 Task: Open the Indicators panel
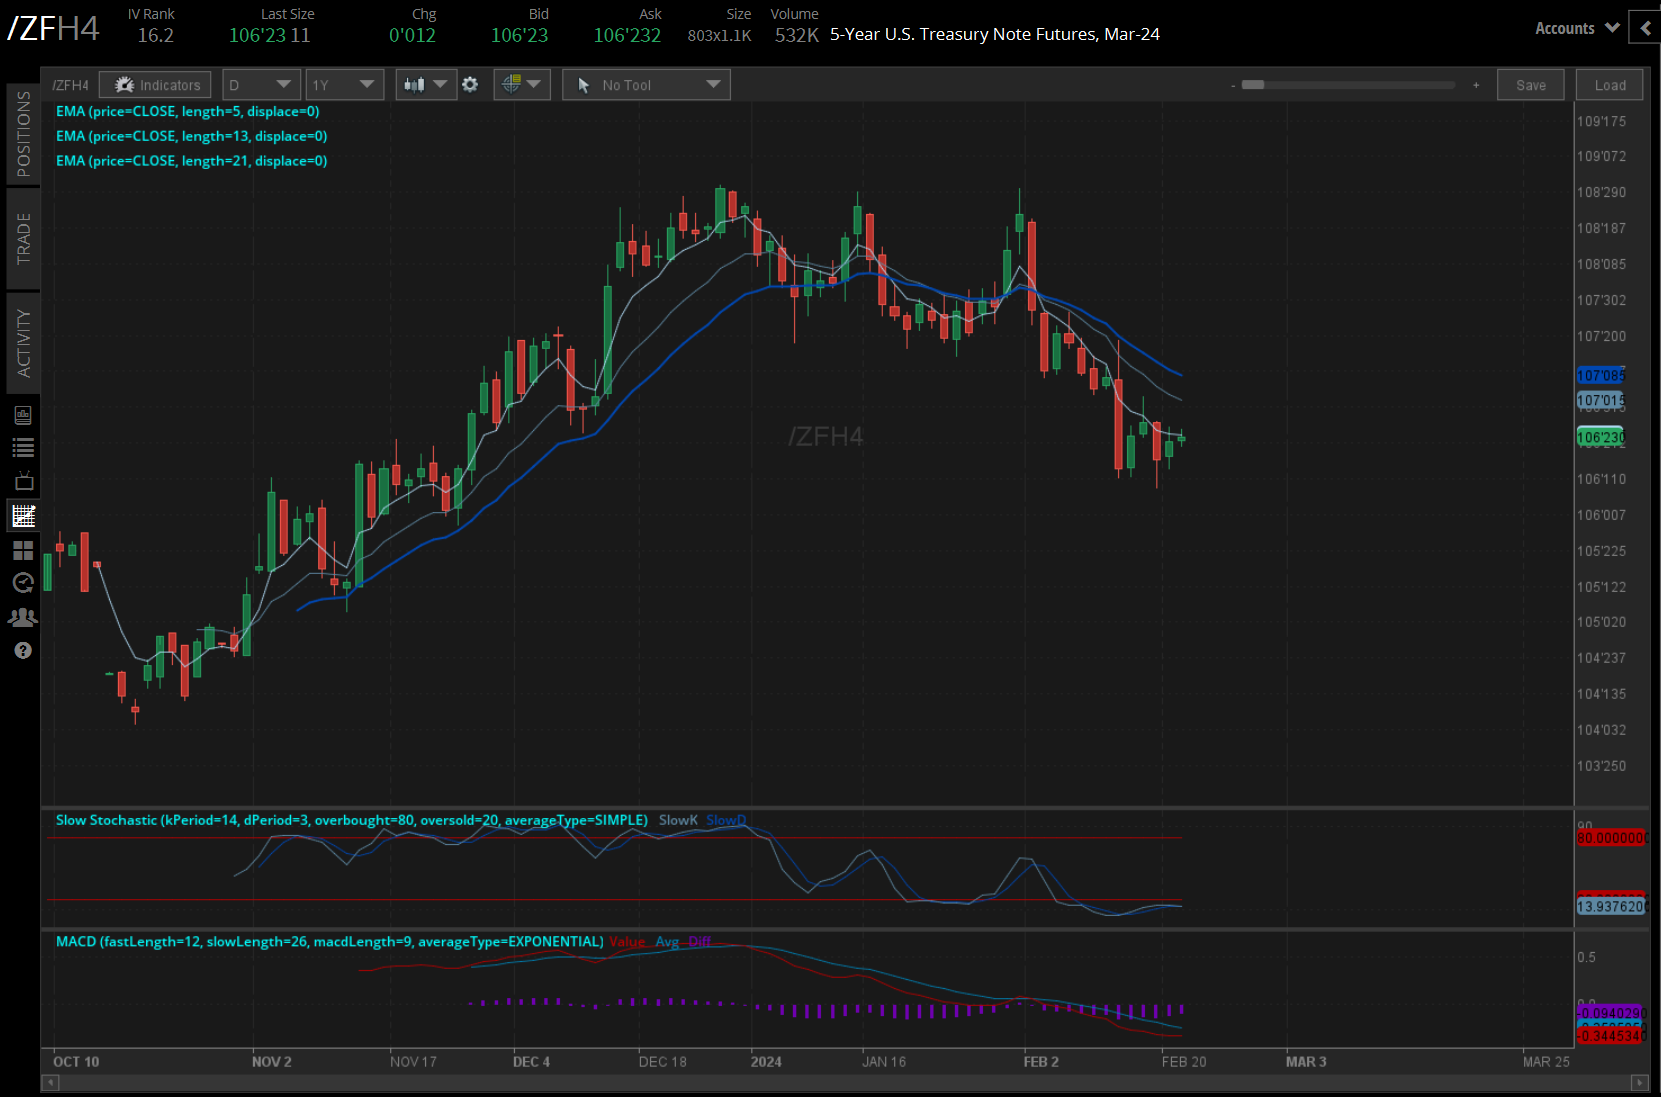(156, 85)
